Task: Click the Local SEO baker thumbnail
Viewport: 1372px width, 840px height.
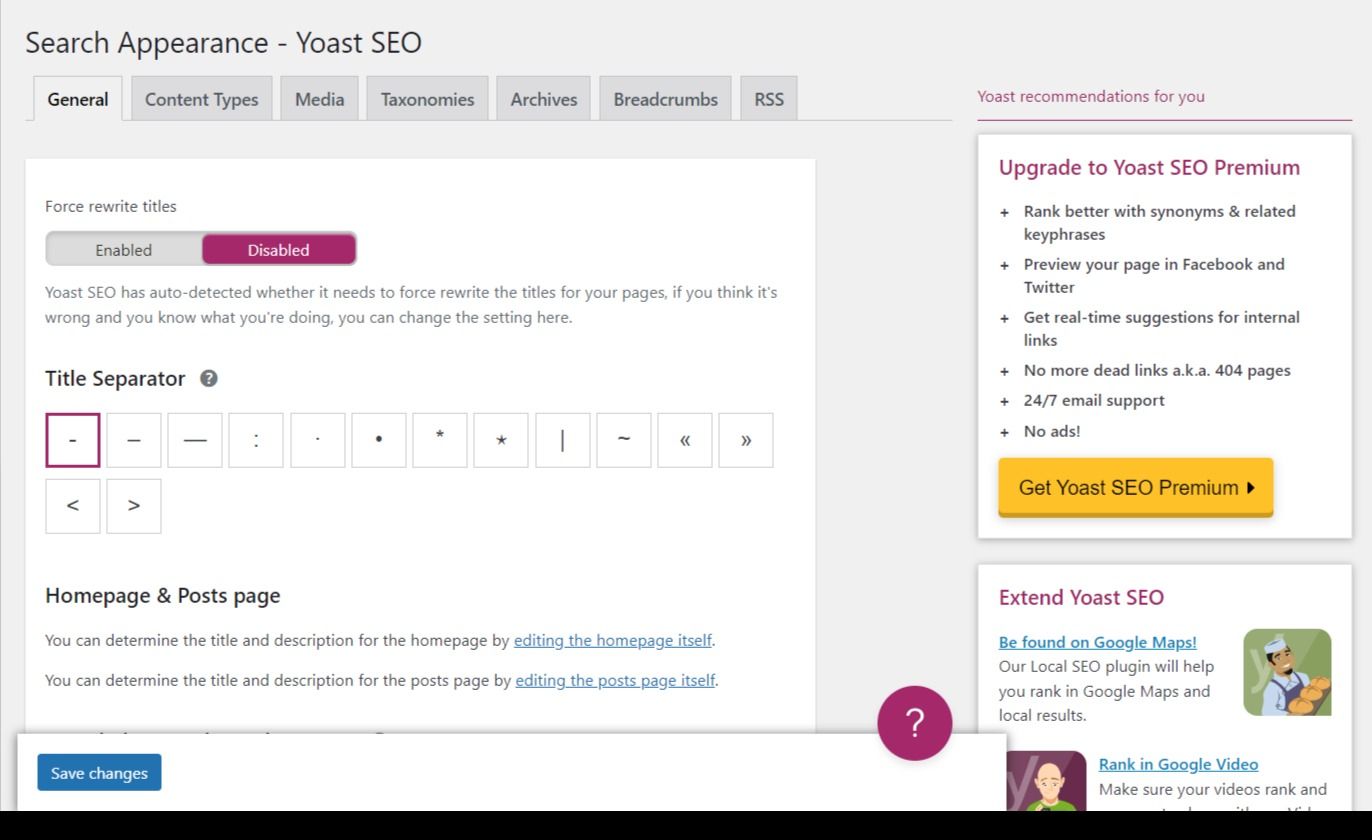Action: 1288,672
